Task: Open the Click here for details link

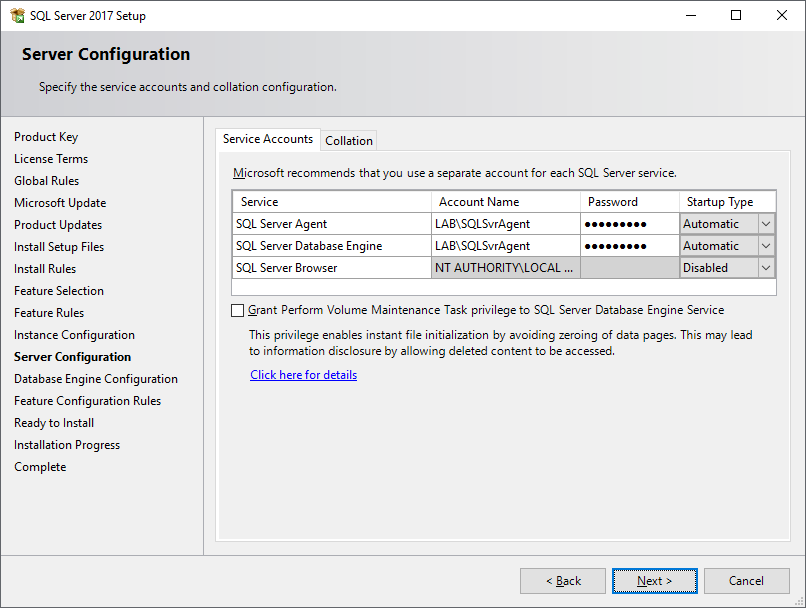Action: point(303,375)
